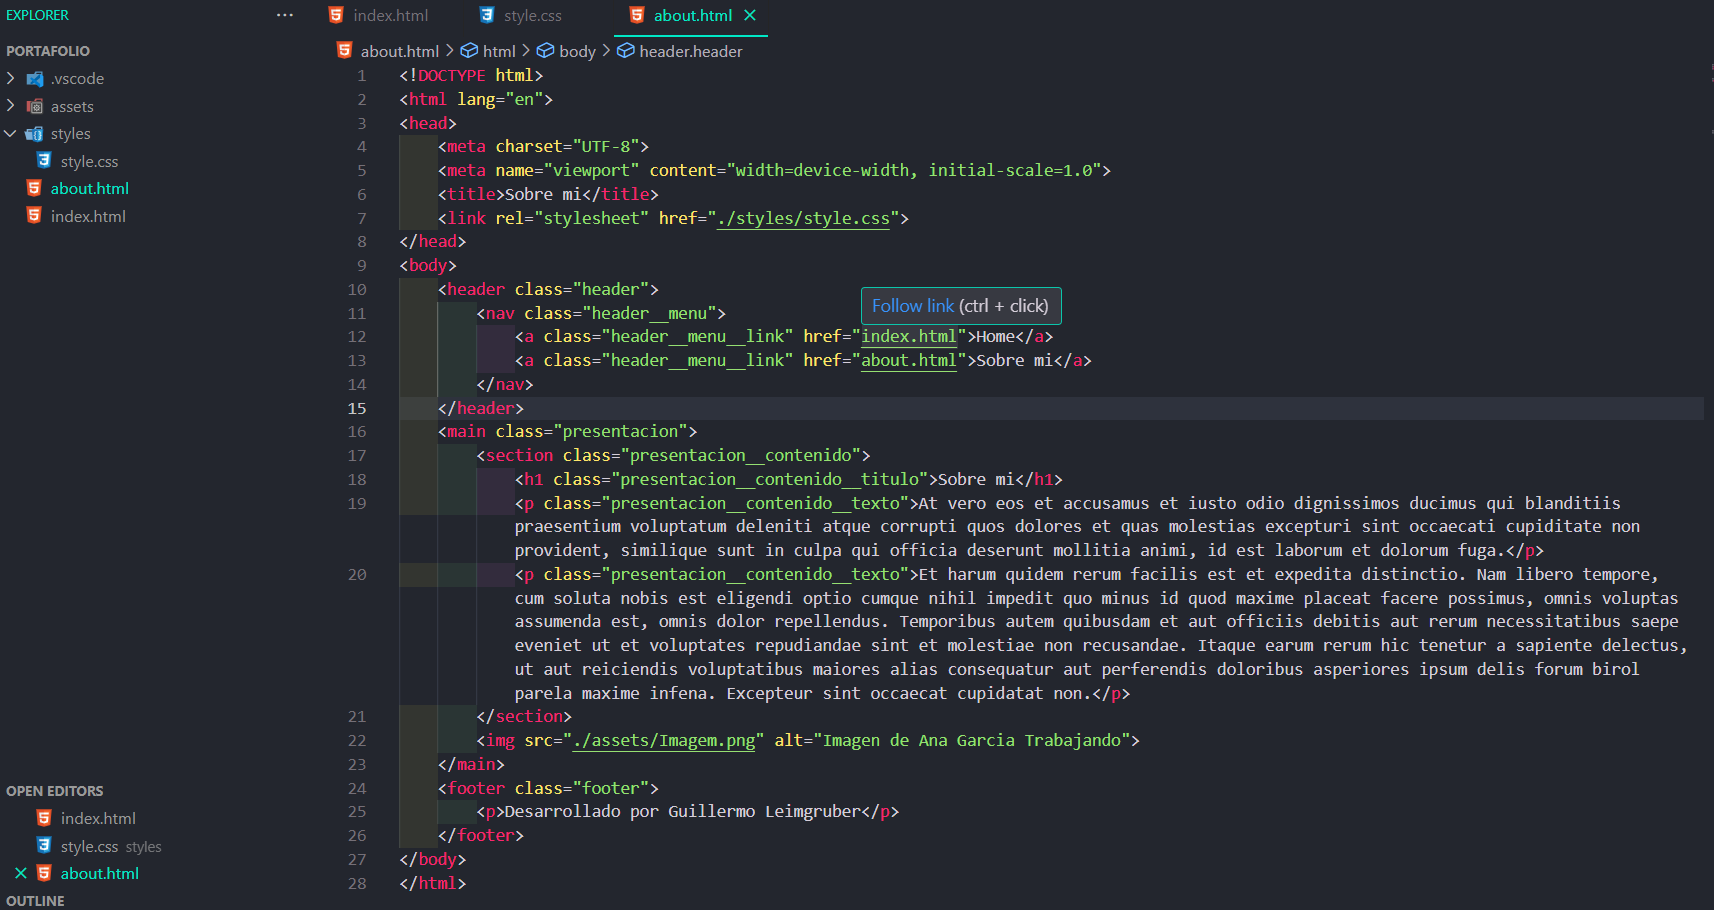Click line number 22 in the gutter
This screenshot has width=1714, height=910.
point(357,741)
